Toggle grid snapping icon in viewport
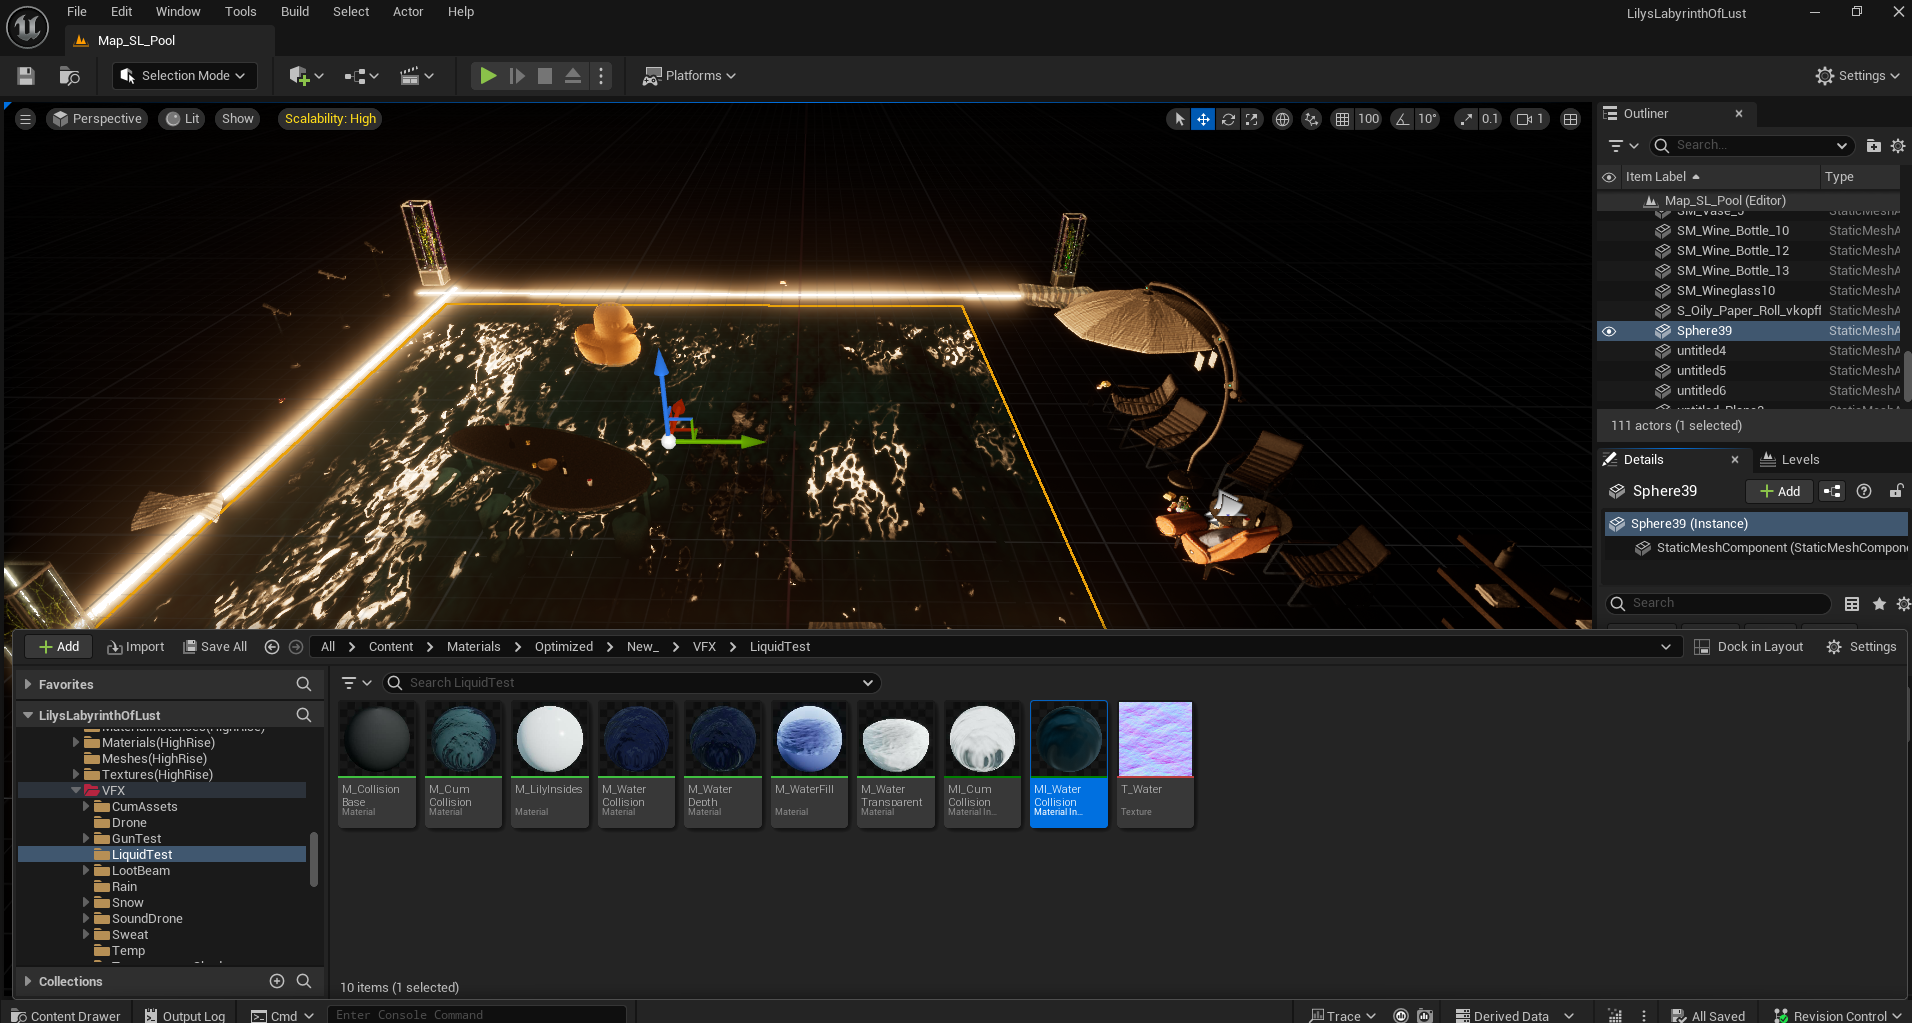The width and height of the screenshot is (1912, 1023). [x=1342, y=119]
